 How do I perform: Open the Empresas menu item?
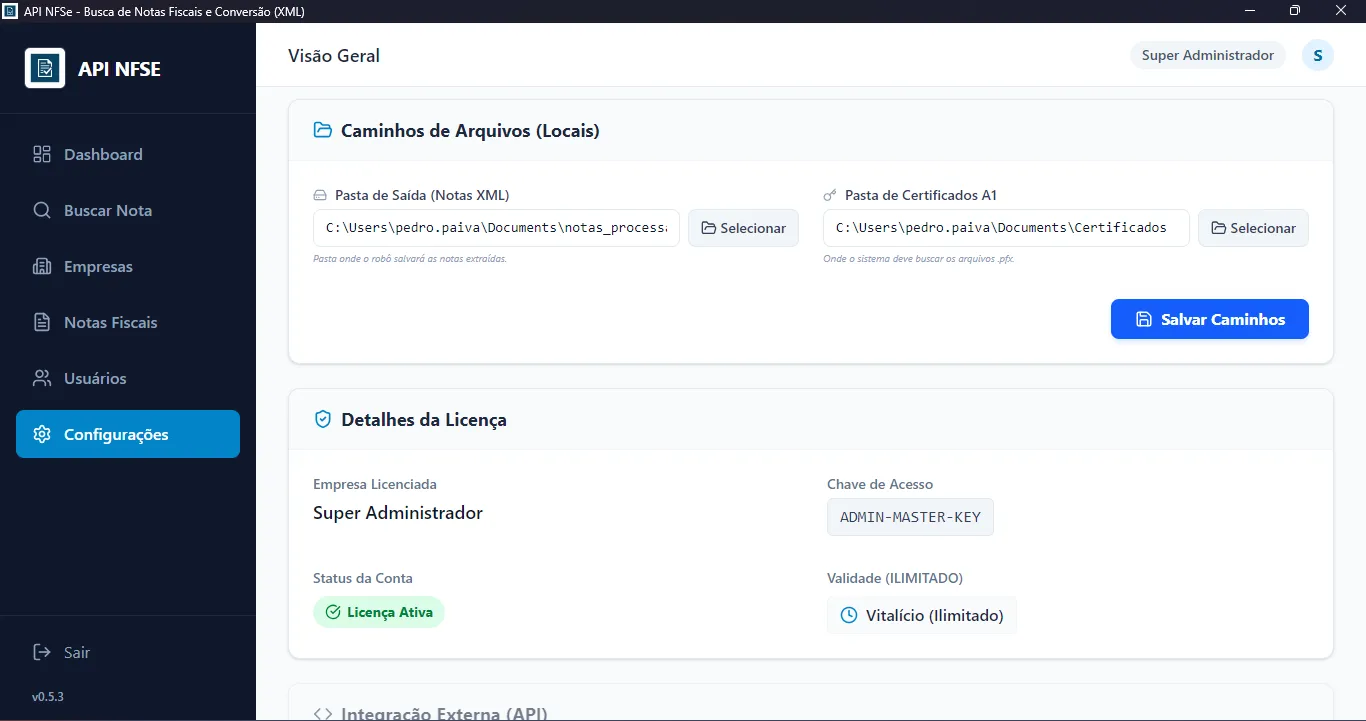pos(128,266)
